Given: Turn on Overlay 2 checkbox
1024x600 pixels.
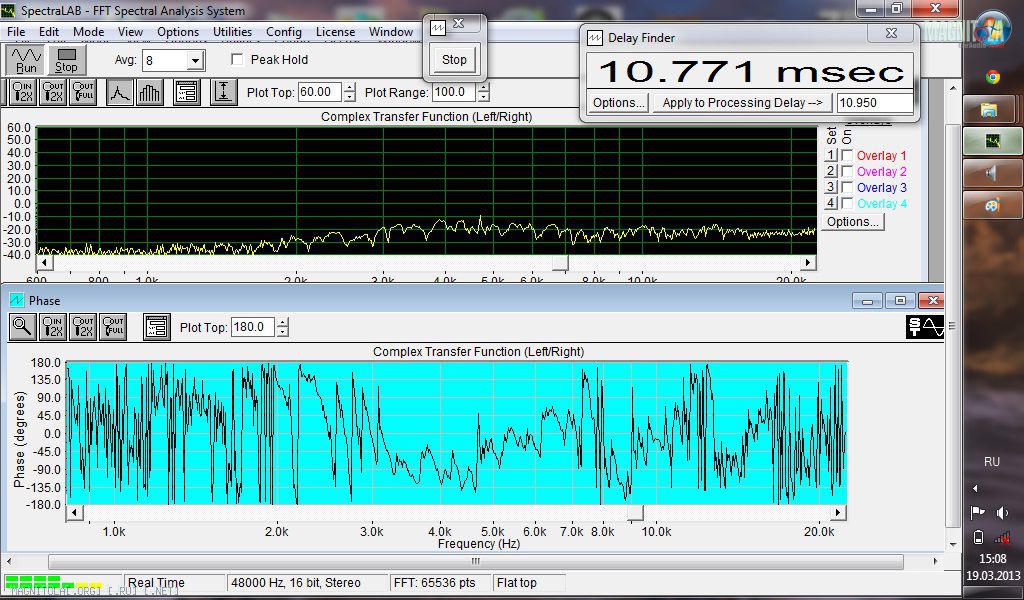Looking at the screenshot, I should pyautogui.click(x=848, y=171).
